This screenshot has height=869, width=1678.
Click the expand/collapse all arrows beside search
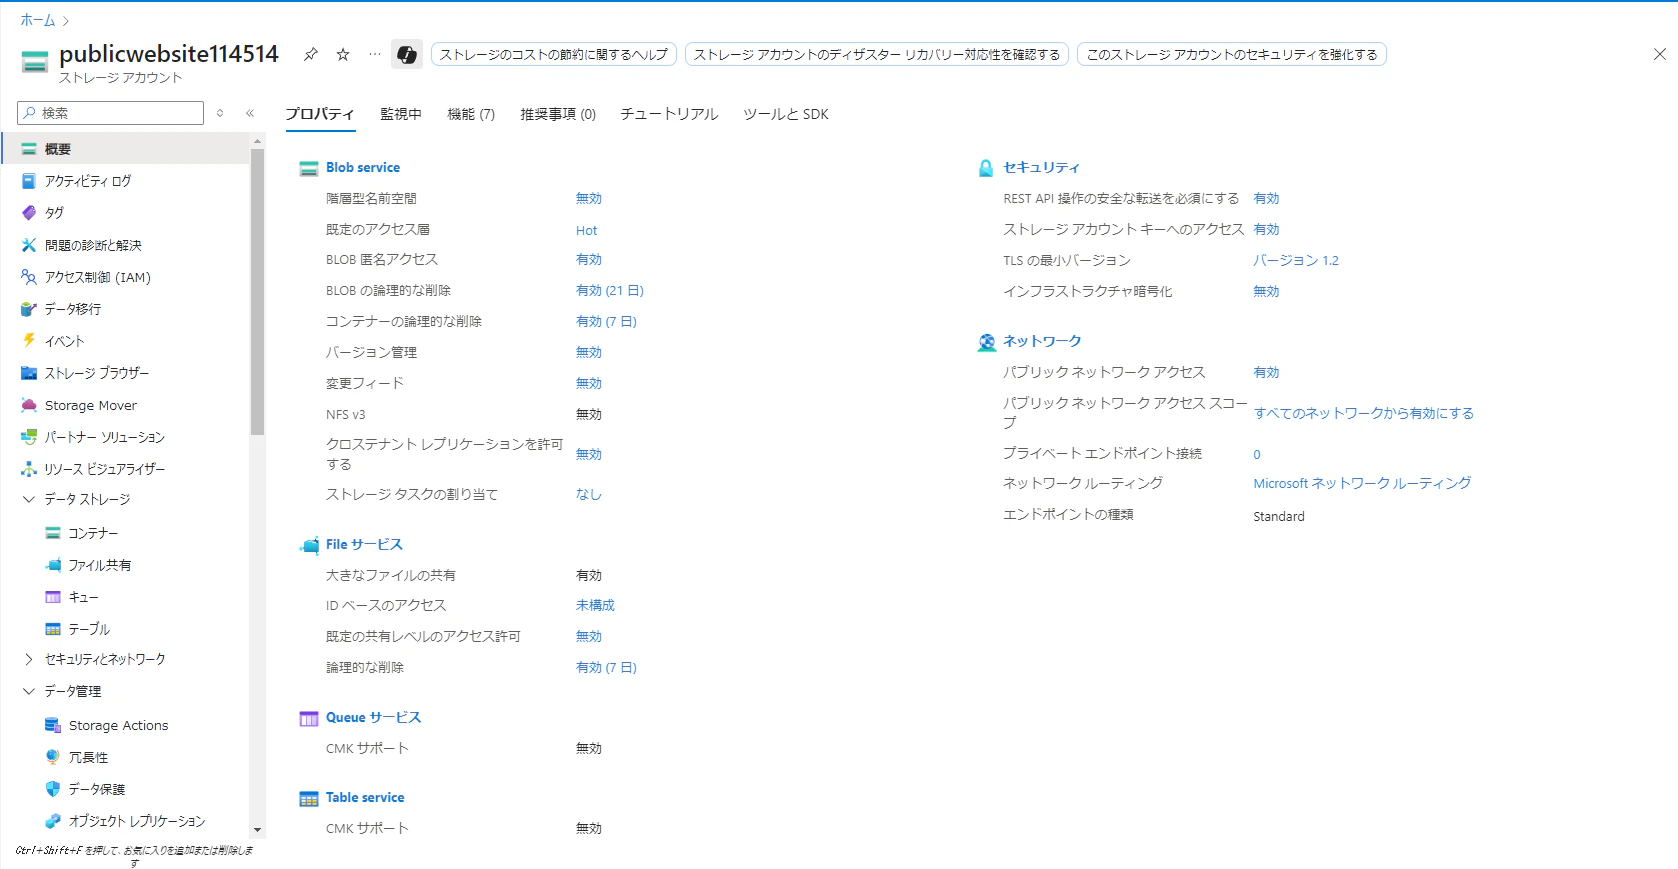(x=220, y=113)
